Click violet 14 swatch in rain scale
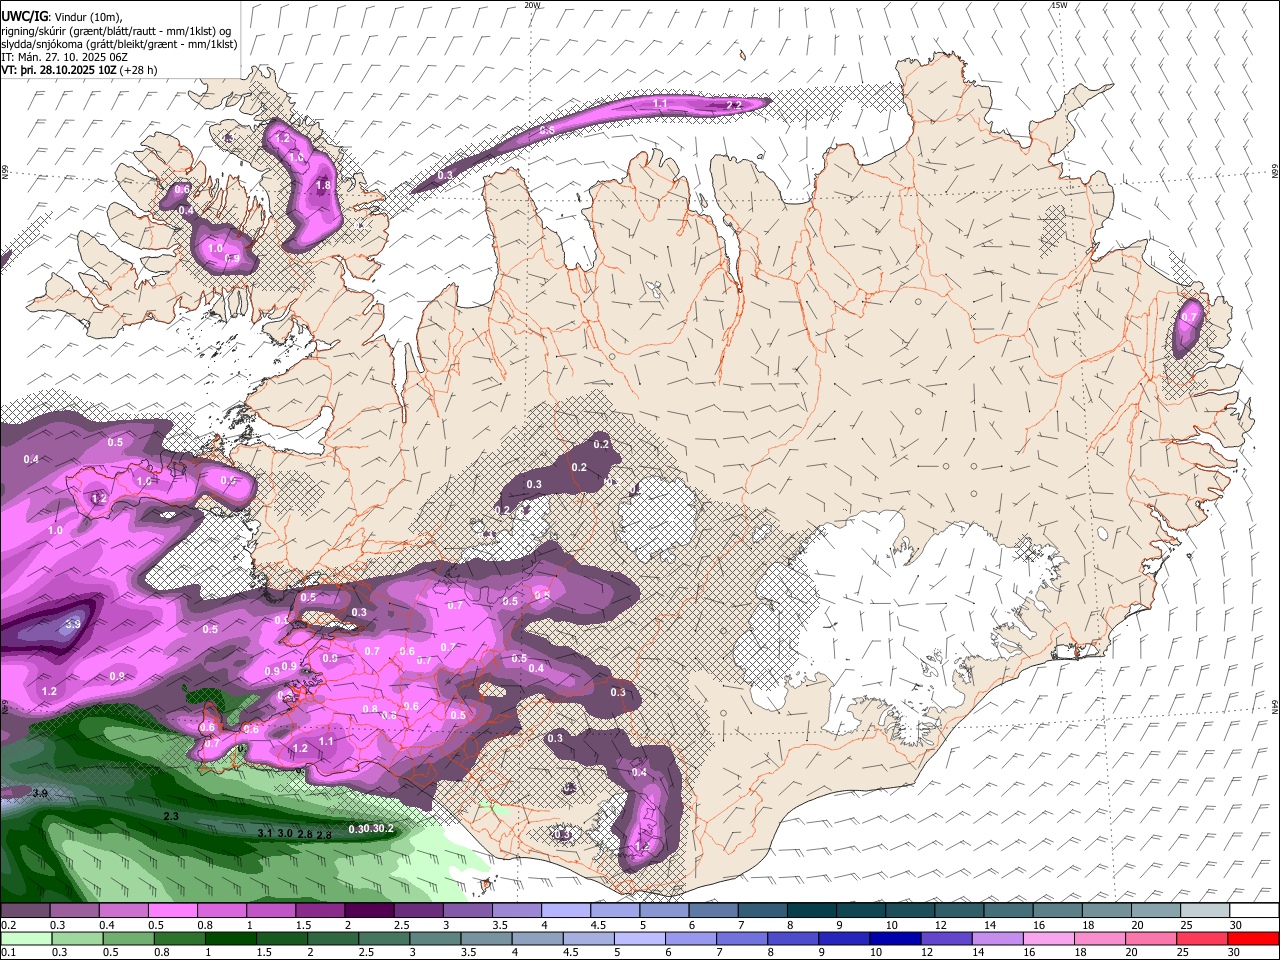This screenshot has height=960, width=1280. click(x=997, y=938)
